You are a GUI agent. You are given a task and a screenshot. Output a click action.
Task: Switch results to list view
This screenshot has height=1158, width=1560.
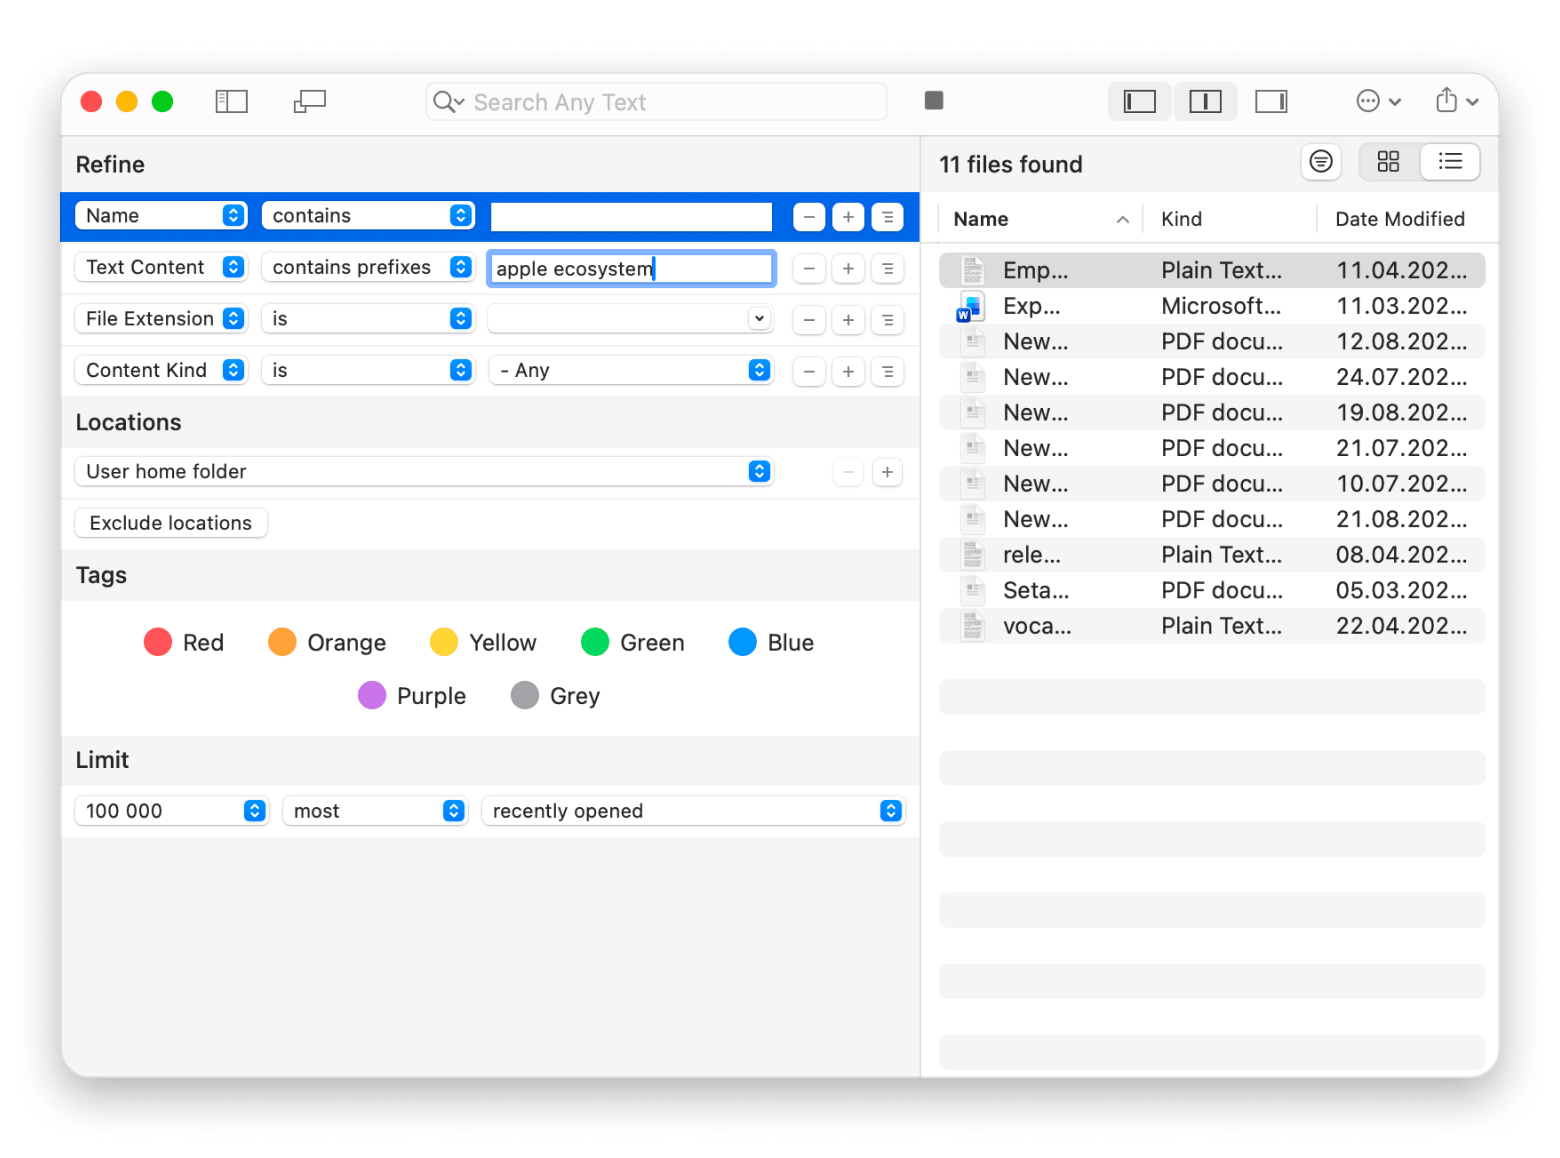1451,161
